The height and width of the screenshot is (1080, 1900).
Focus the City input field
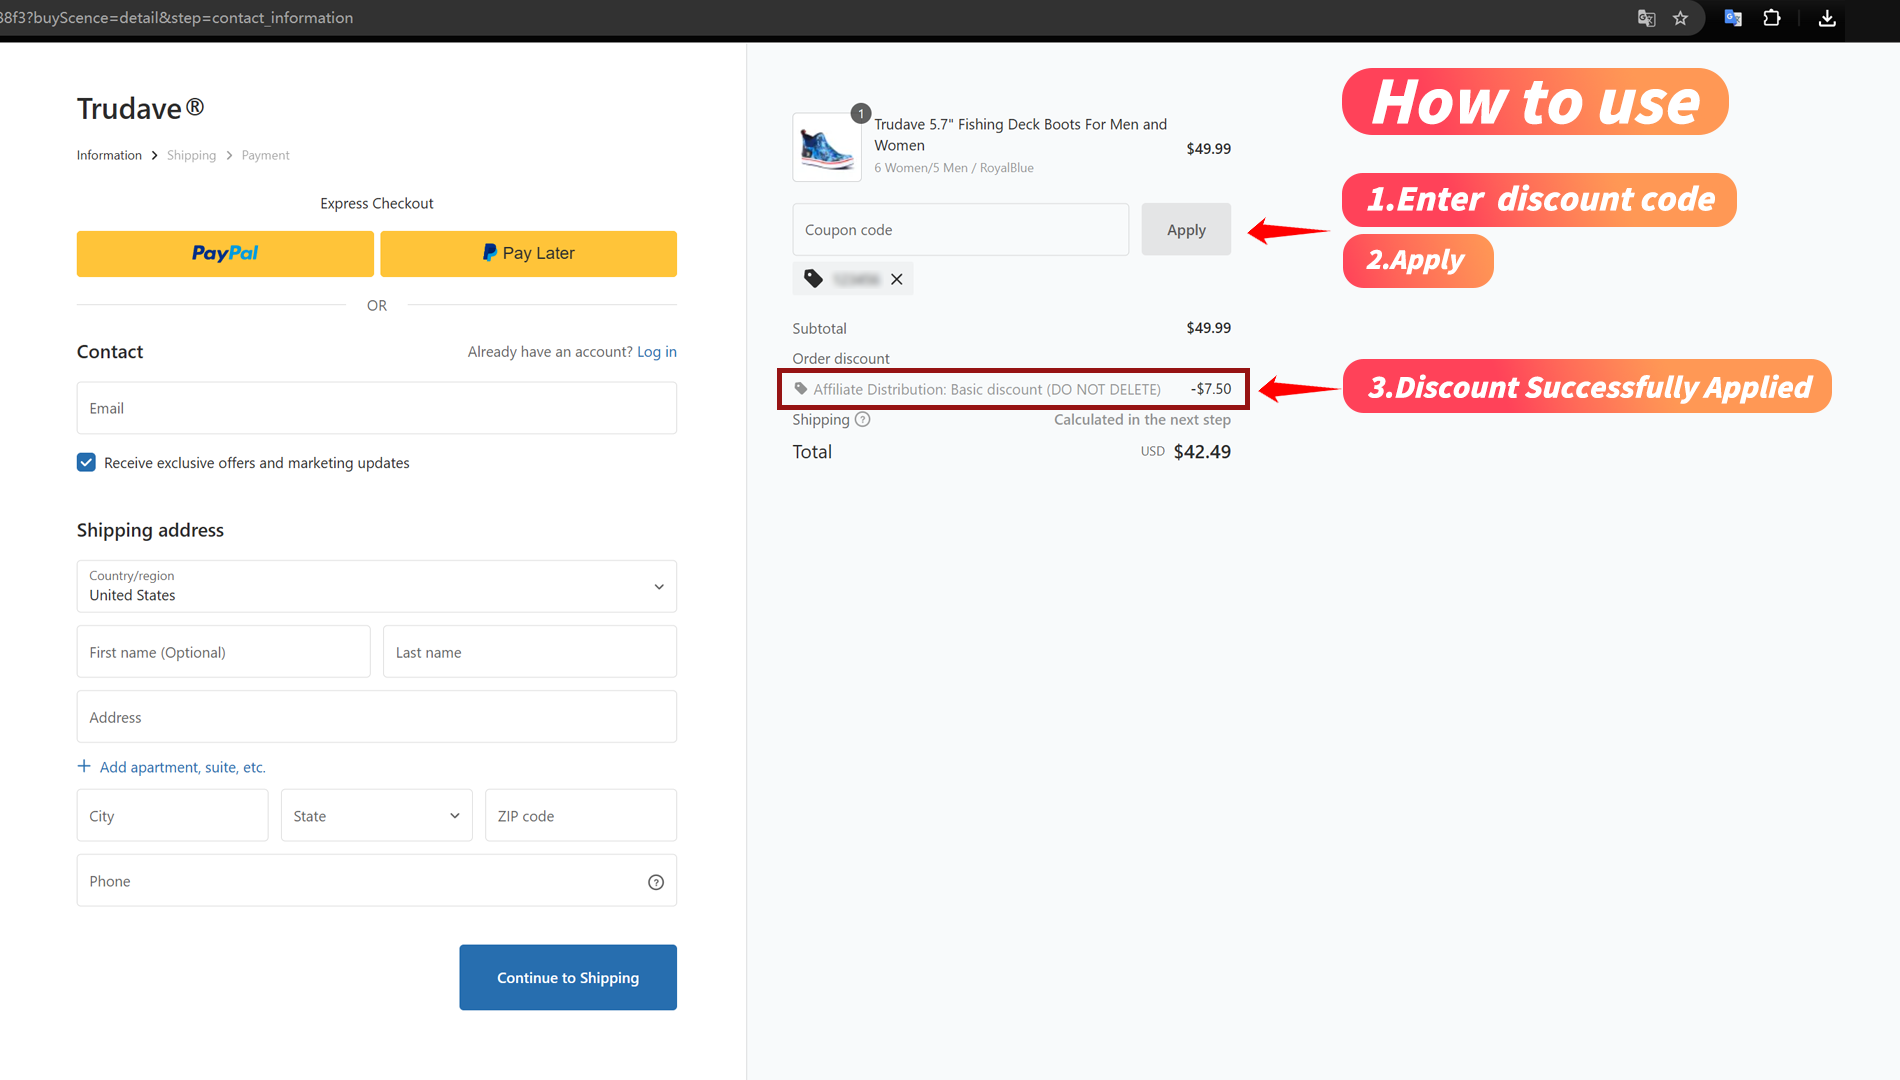pos(173,815)
